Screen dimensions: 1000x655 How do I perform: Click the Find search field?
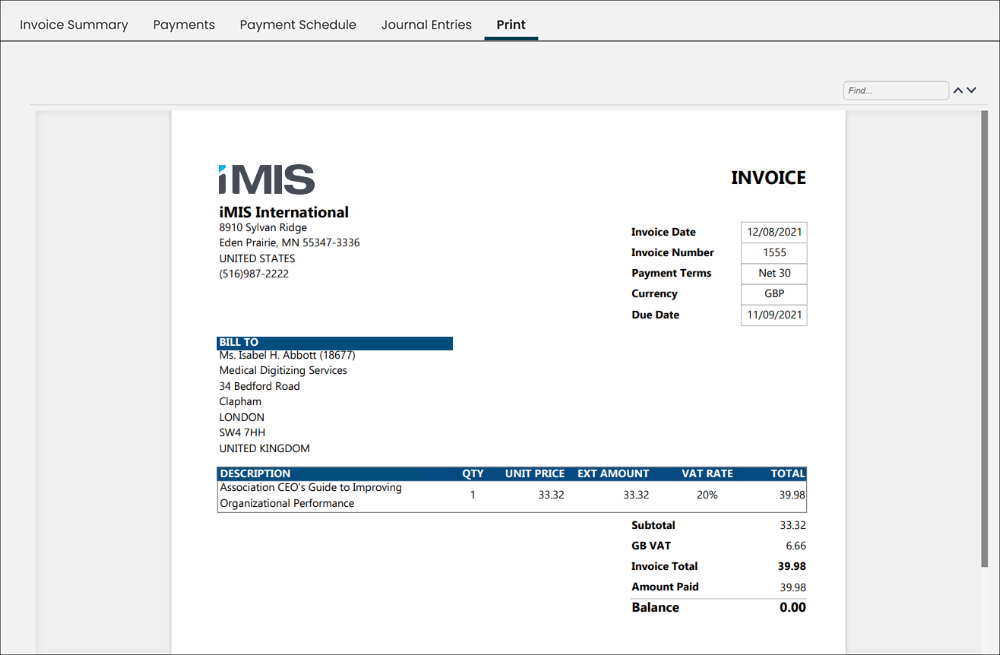[x=895, y=91]
